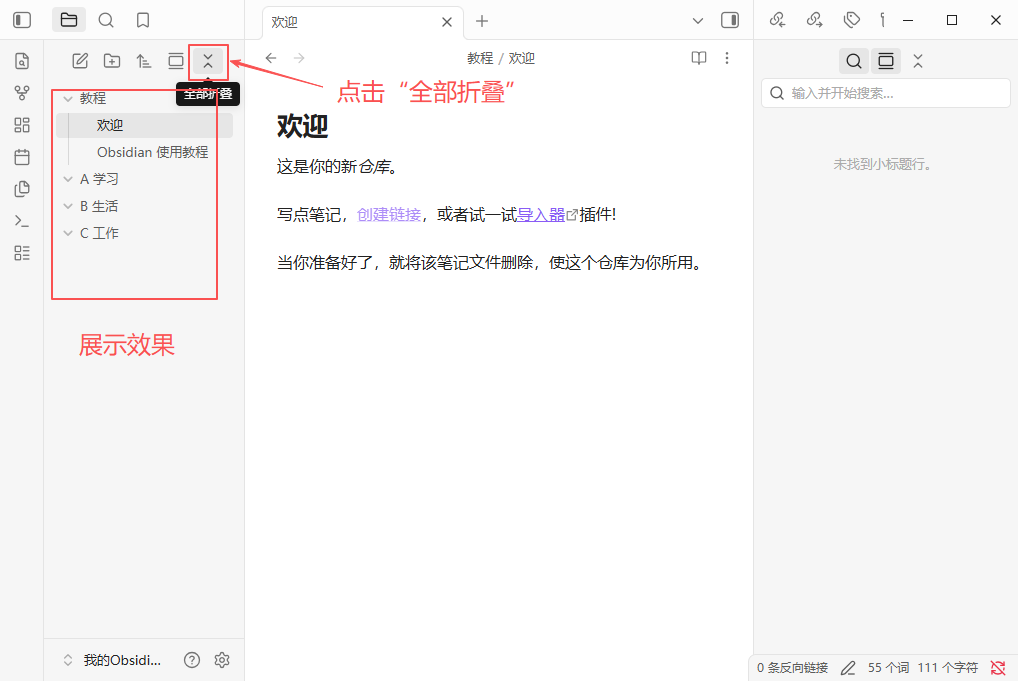Click the bottom ribbon list icon
The height and width of the screenshot is (681, 1018).
(22, 253)
